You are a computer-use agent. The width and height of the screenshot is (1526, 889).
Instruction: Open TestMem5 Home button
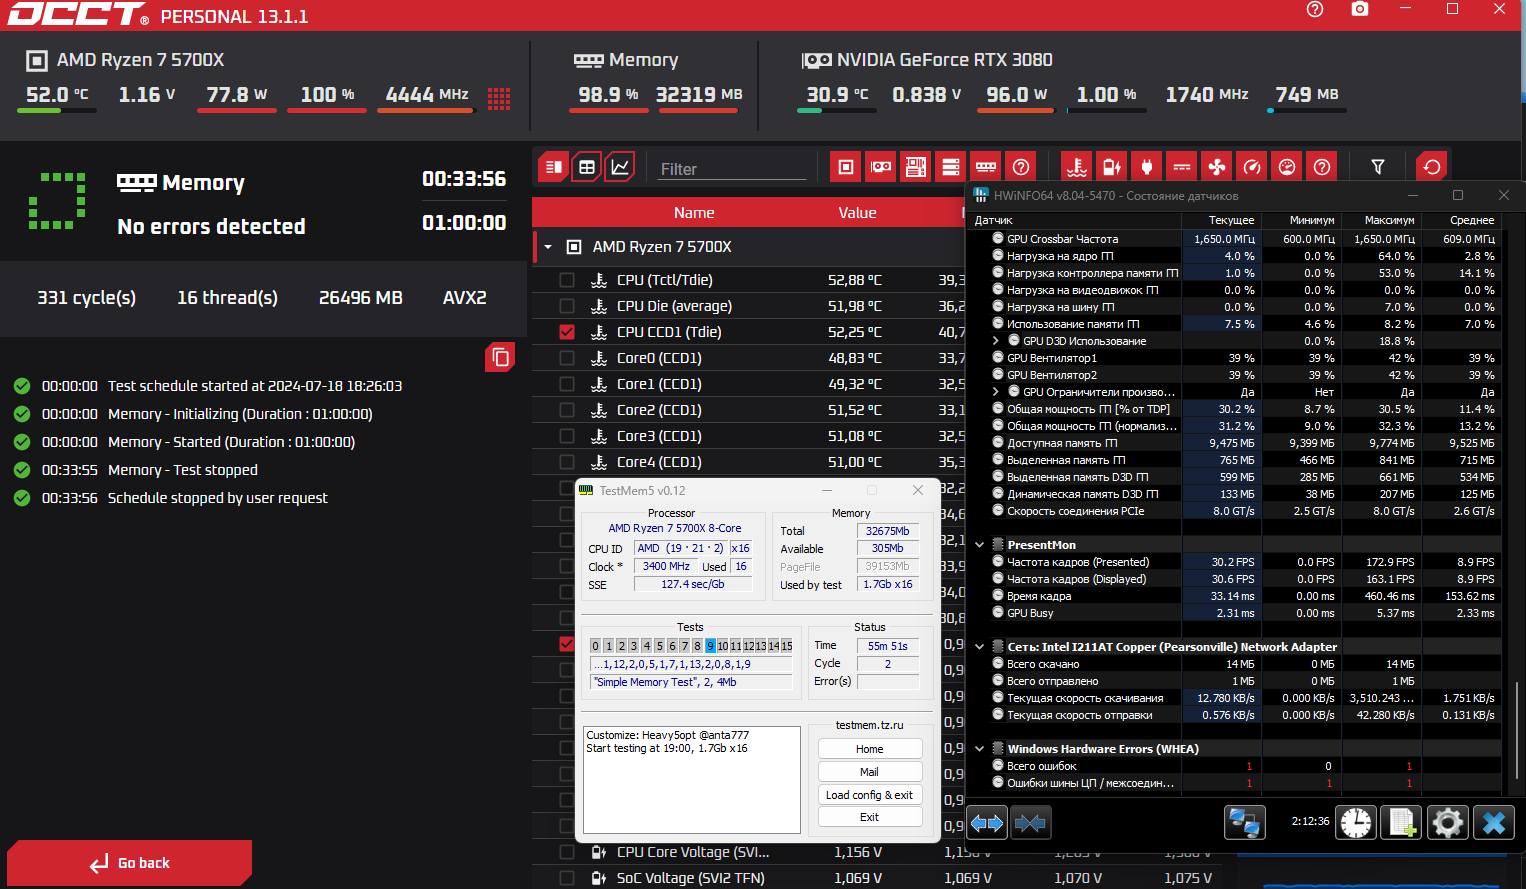pyautogui.click(x=870, y=749)
